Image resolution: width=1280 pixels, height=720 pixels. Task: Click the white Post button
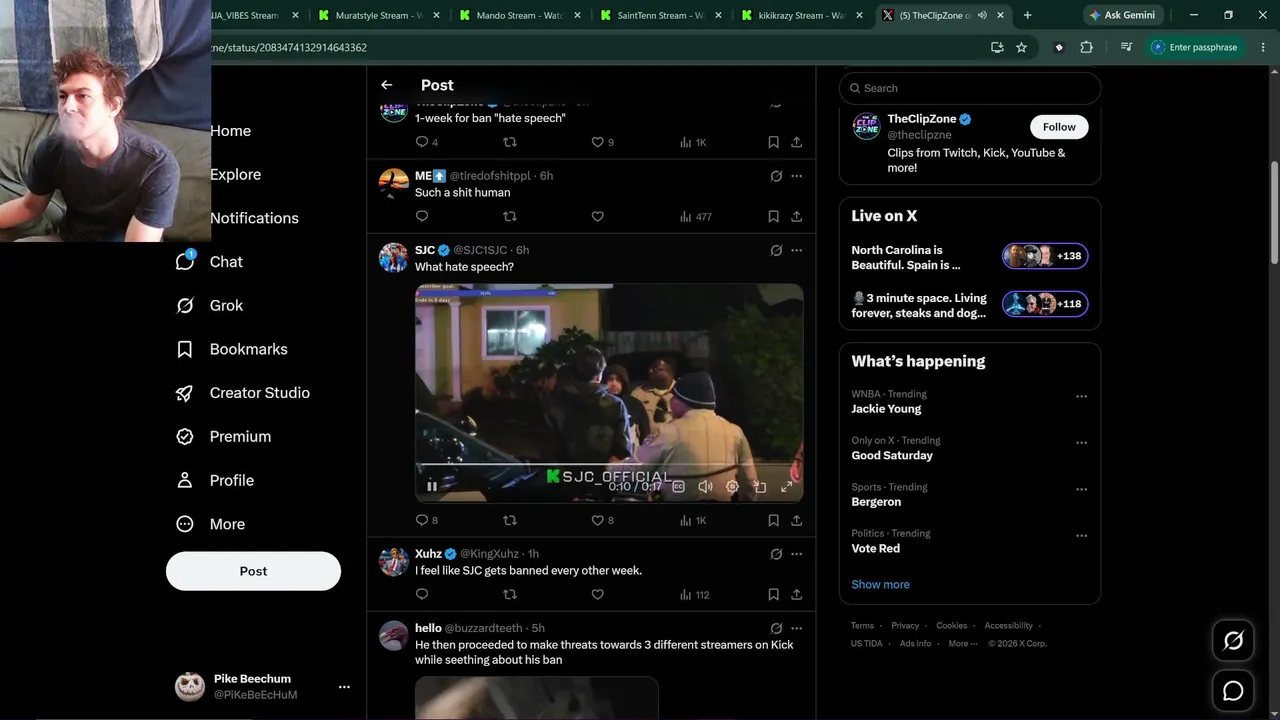(x=253, y=571)
